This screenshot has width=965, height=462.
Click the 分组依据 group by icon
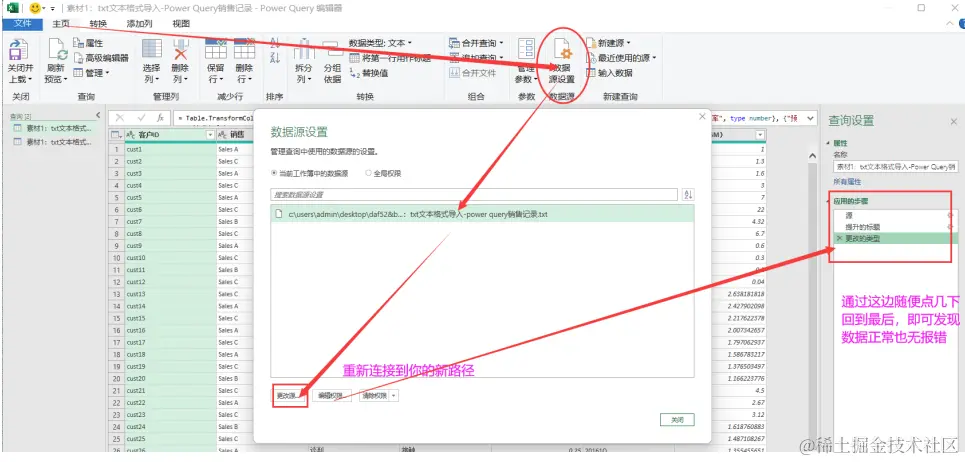[332, 49]
